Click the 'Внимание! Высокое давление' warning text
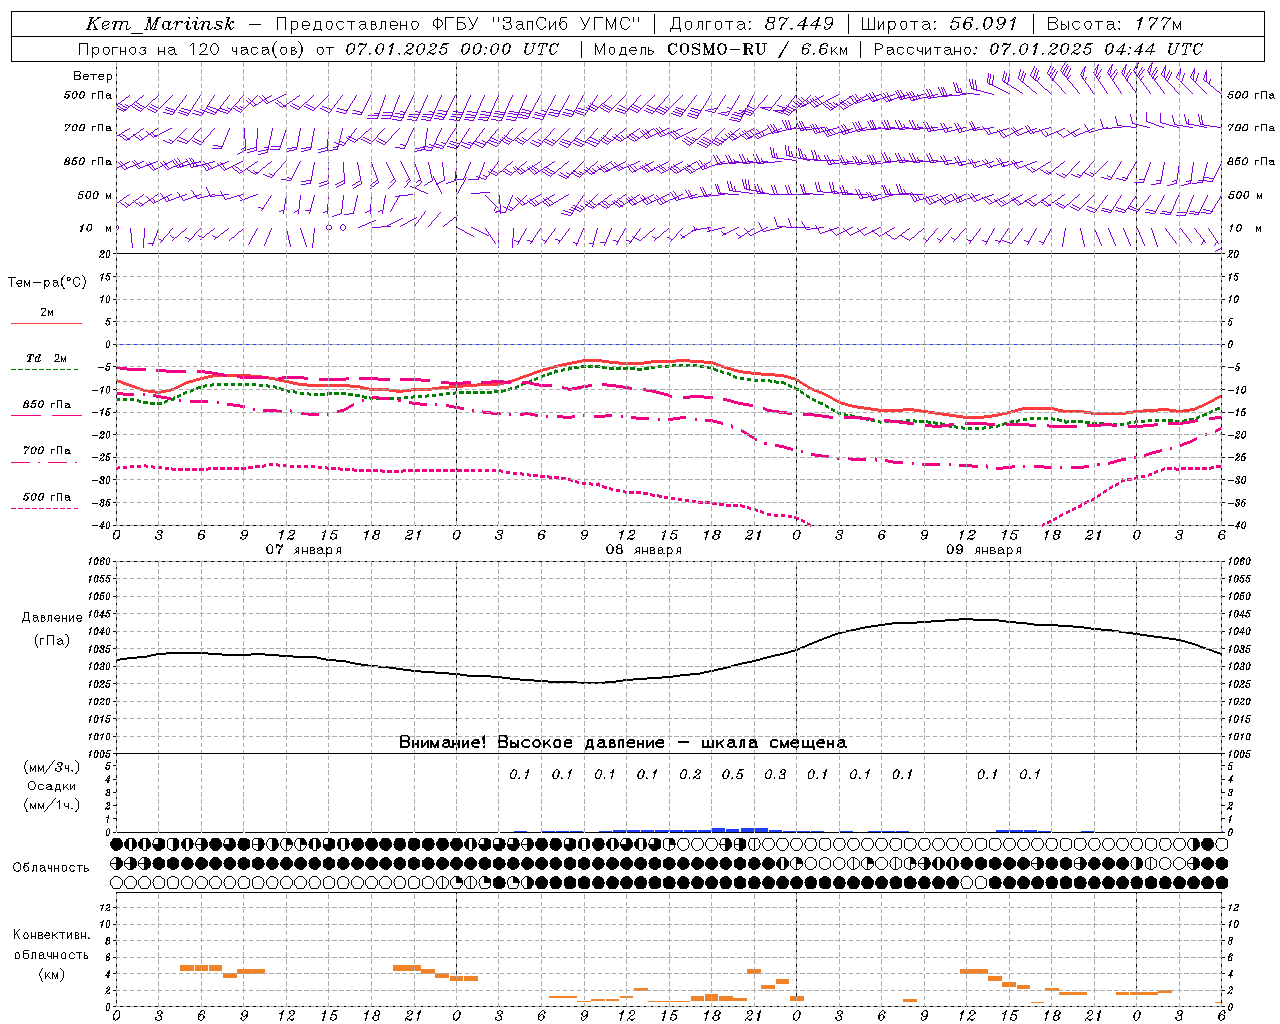This screenshot has width=1280, height=1024. (x=531, y=743)
